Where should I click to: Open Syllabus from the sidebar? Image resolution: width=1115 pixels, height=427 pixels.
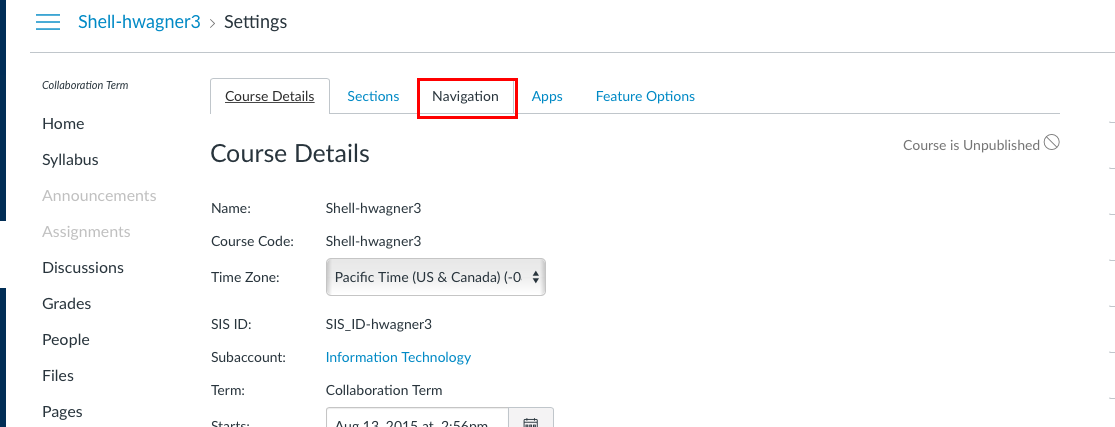click(70, 160)
